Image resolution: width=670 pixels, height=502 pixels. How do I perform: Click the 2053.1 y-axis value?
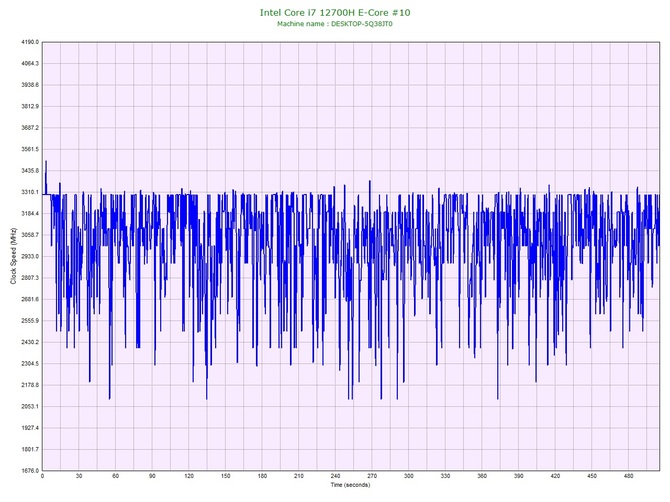(x=30, y=406)
